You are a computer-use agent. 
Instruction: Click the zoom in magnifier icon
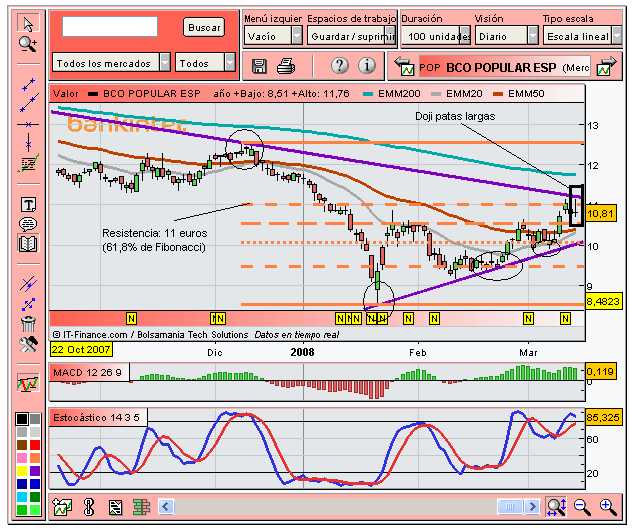pos(608,507)
